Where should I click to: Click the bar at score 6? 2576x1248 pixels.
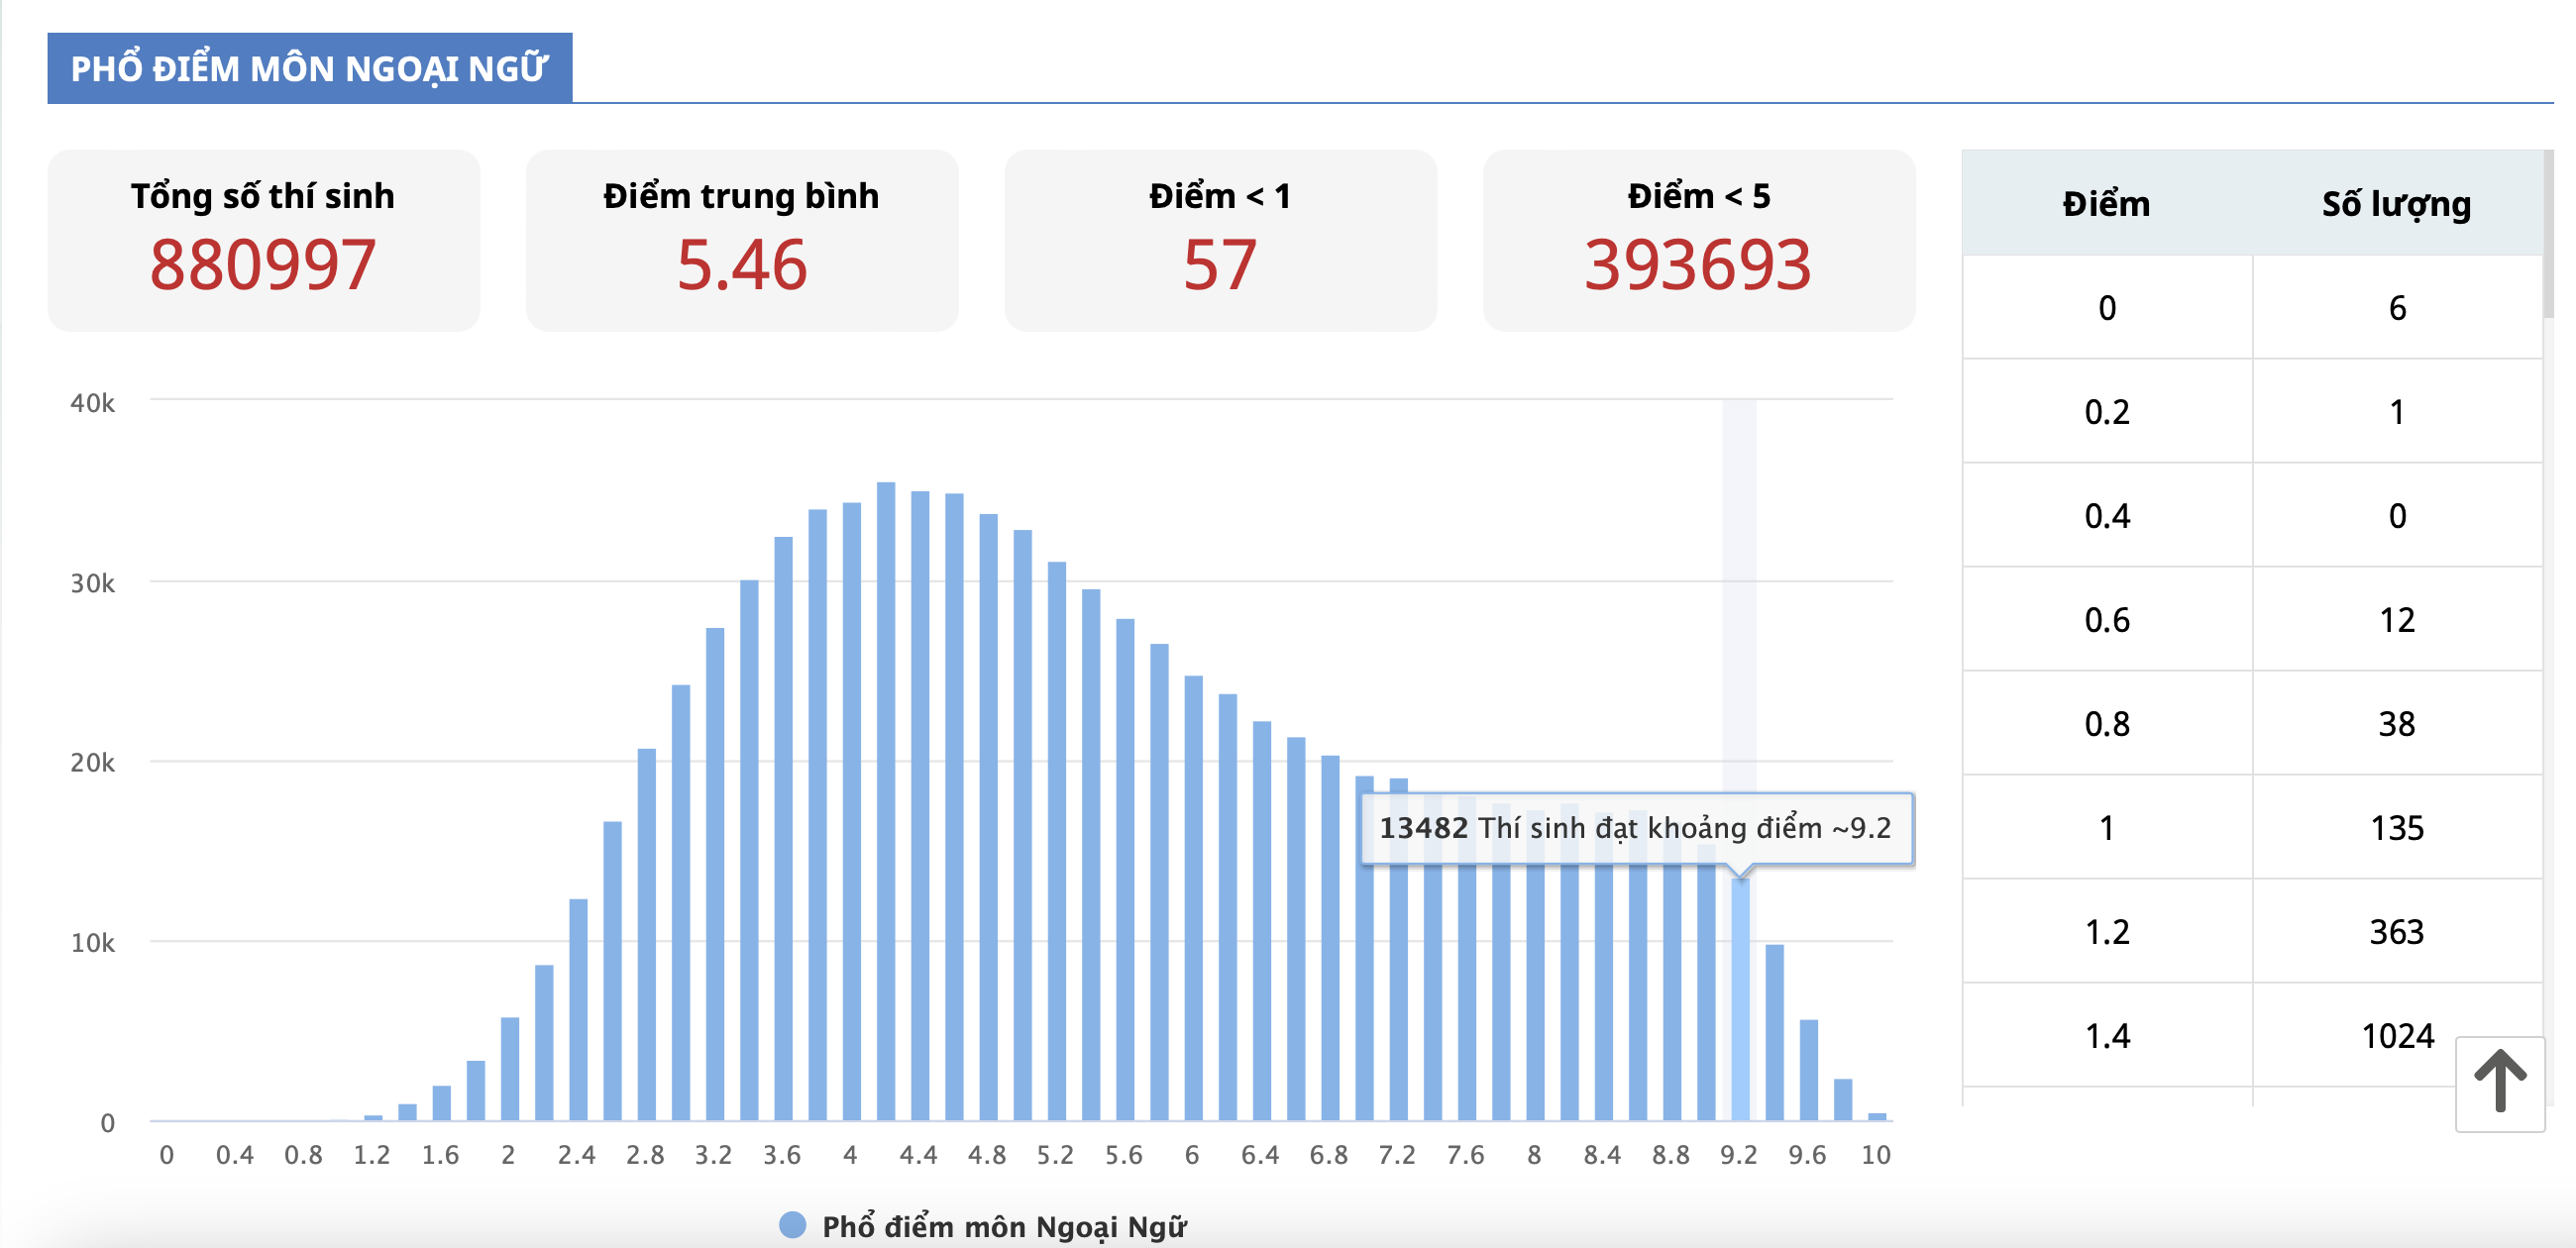[x=1193, y=898]
